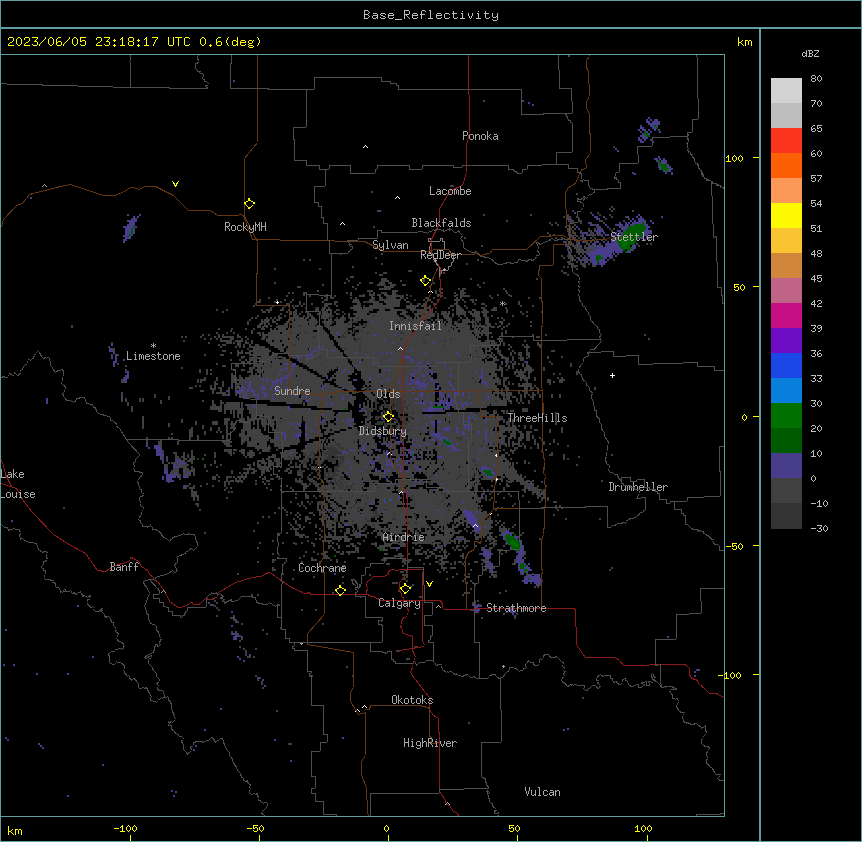Select the RockyMH label

pyautogui.click(x=245, y=227)
